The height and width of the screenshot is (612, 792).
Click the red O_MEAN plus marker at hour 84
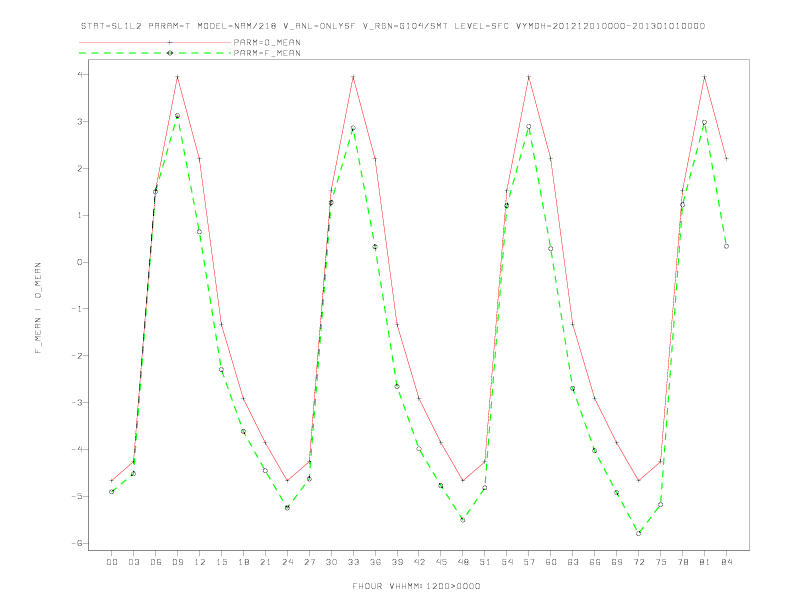pos(726,159)
